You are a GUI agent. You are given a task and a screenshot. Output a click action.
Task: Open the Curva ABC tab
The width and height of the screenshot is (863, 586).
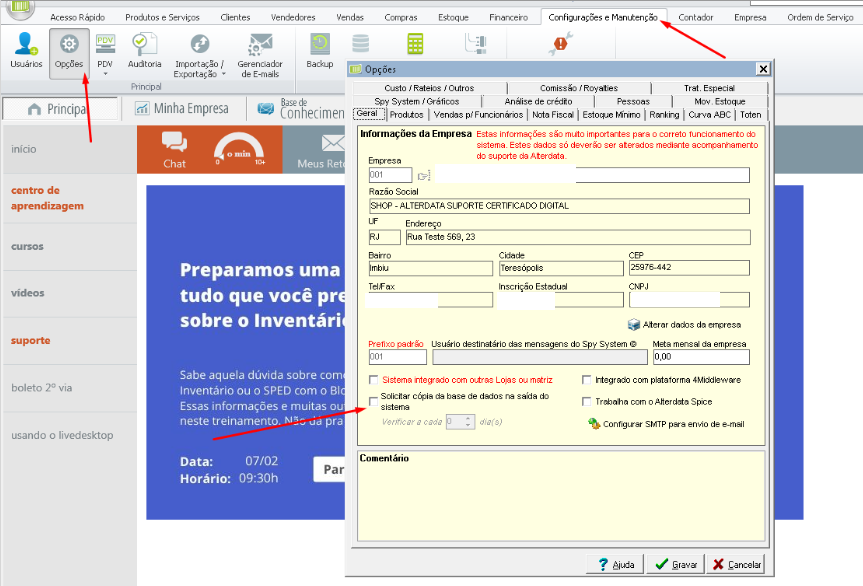tap(709, 114)
